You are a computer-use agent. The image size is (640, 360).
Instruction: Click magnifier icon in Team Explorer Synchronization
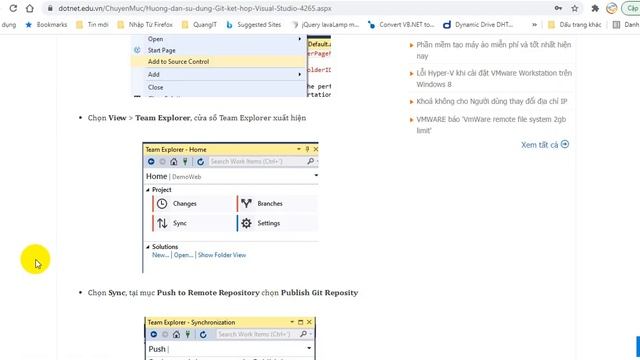click(x=303, y=334)
